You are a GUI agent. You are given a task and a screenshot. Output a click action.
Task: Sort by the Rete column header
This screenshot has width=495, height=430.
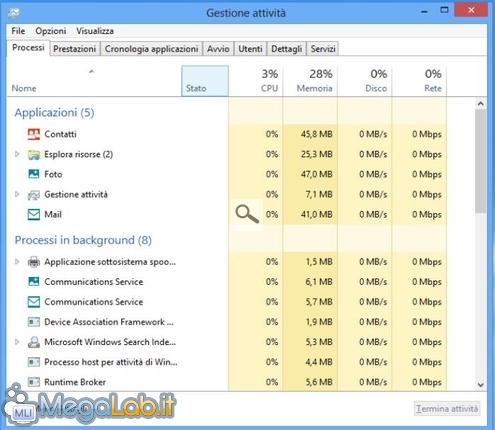(x=419, y=81)
